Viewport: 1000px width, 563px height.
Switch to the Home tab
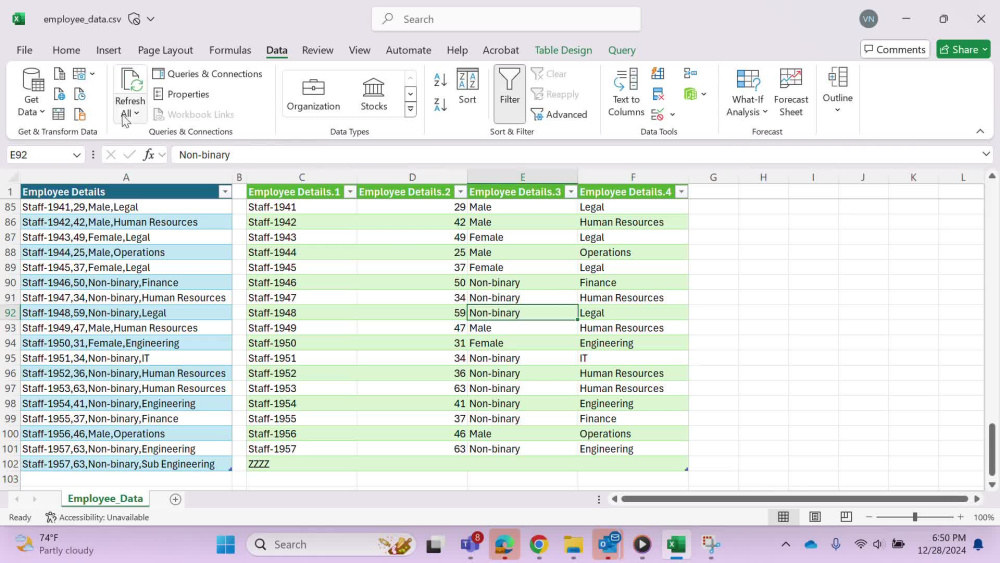point(66,50)
